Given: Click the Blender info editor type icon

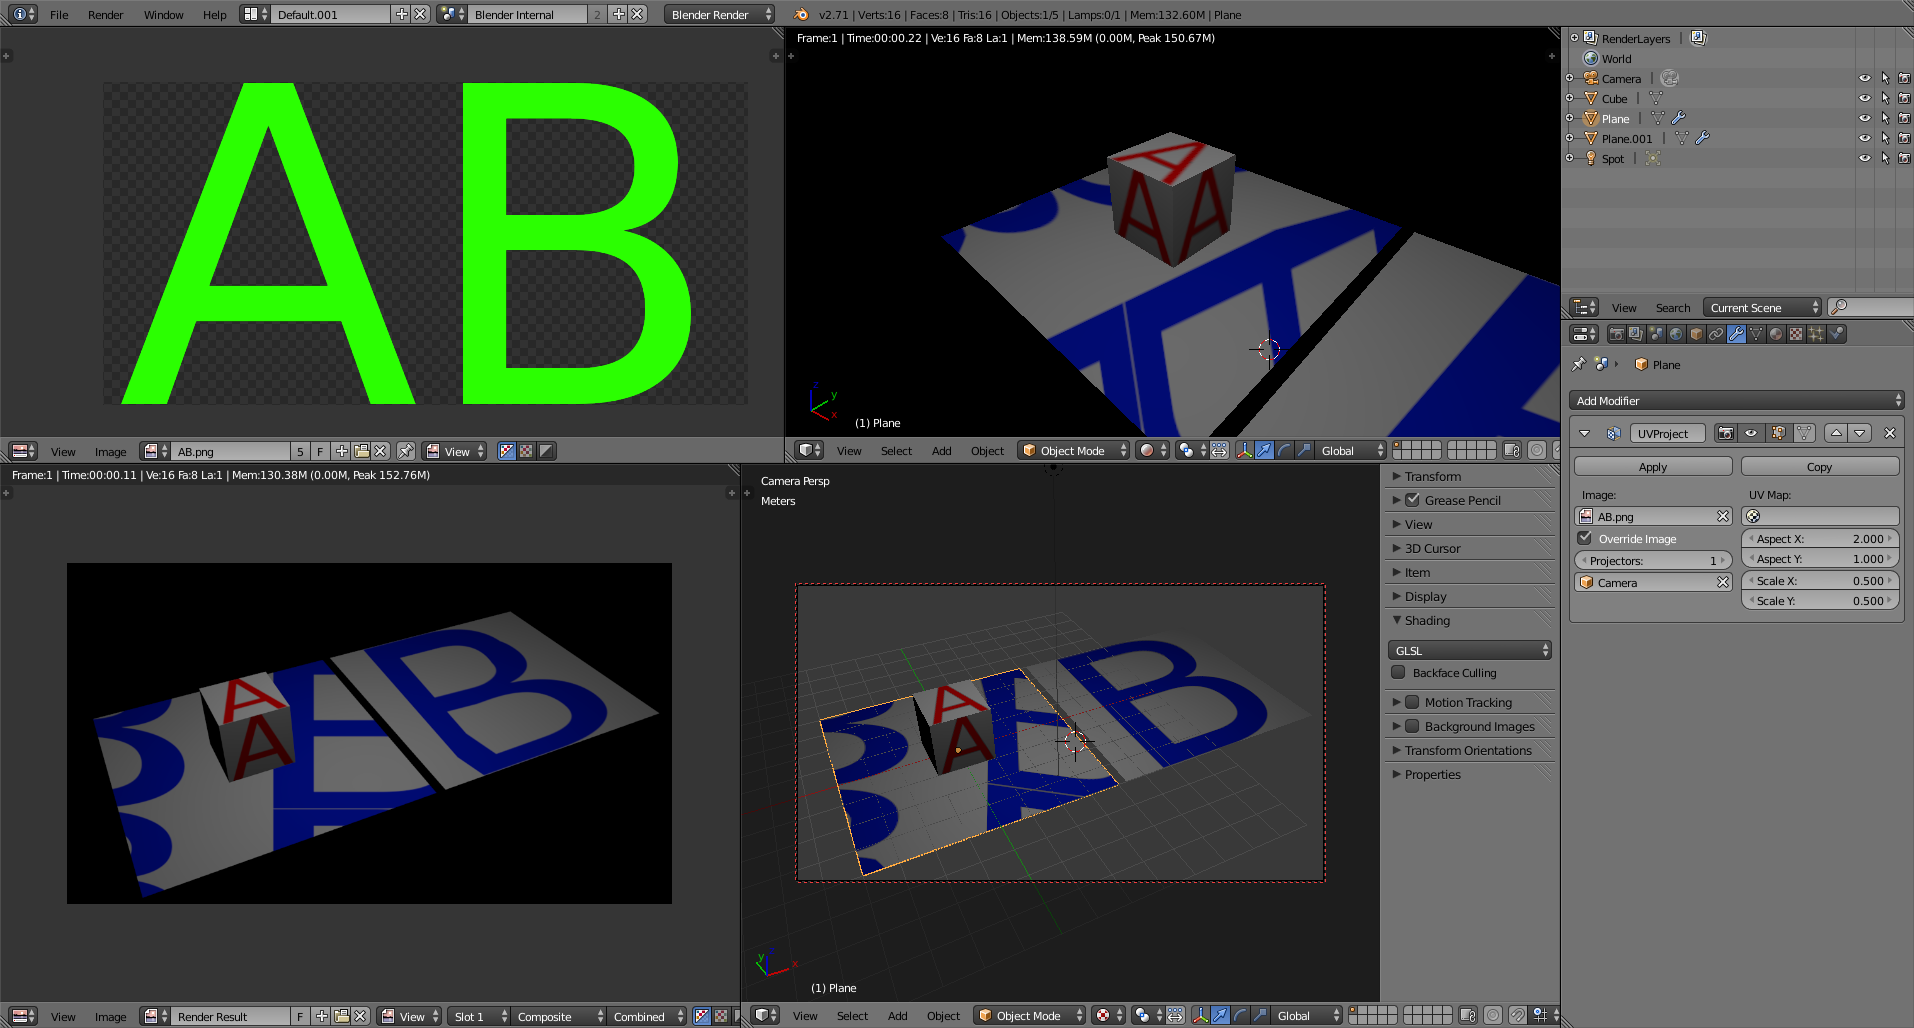Looking at the screenshot, I should (23, 14).
